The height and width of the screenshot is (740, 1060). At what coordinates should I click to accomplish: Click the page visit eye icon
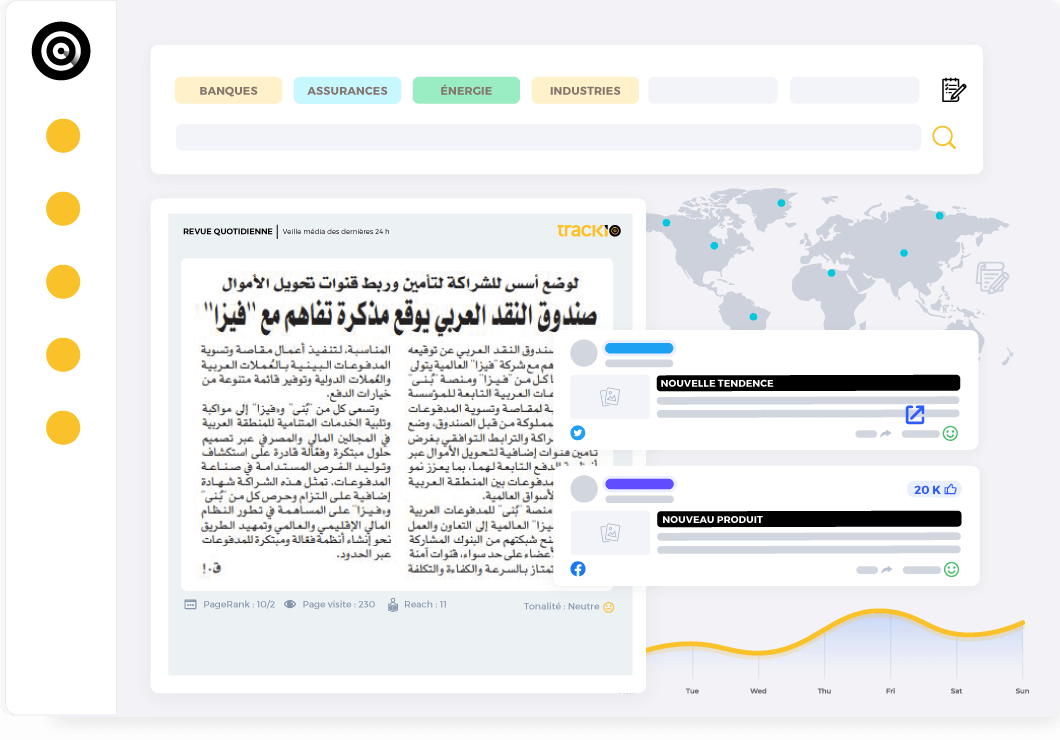pos(290,604)
